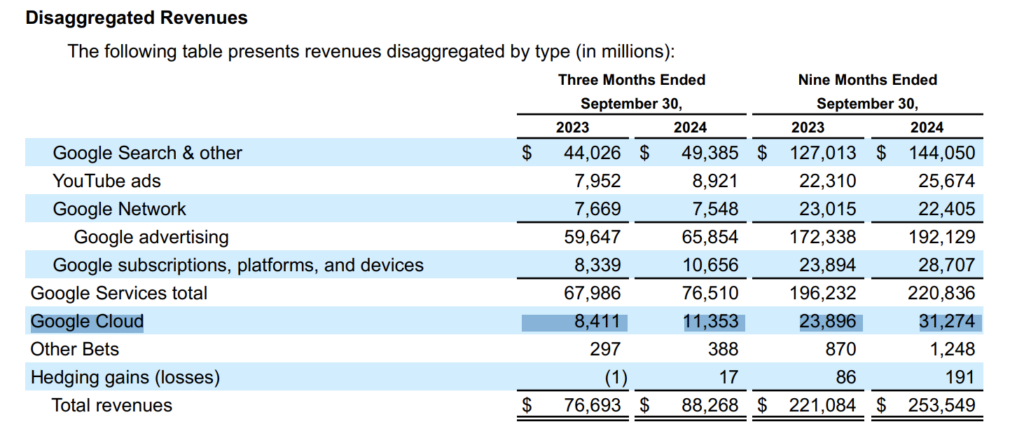This screenshot has width=1024, height=429.
Task: Click the value 23,894
Action: point(827,265)
